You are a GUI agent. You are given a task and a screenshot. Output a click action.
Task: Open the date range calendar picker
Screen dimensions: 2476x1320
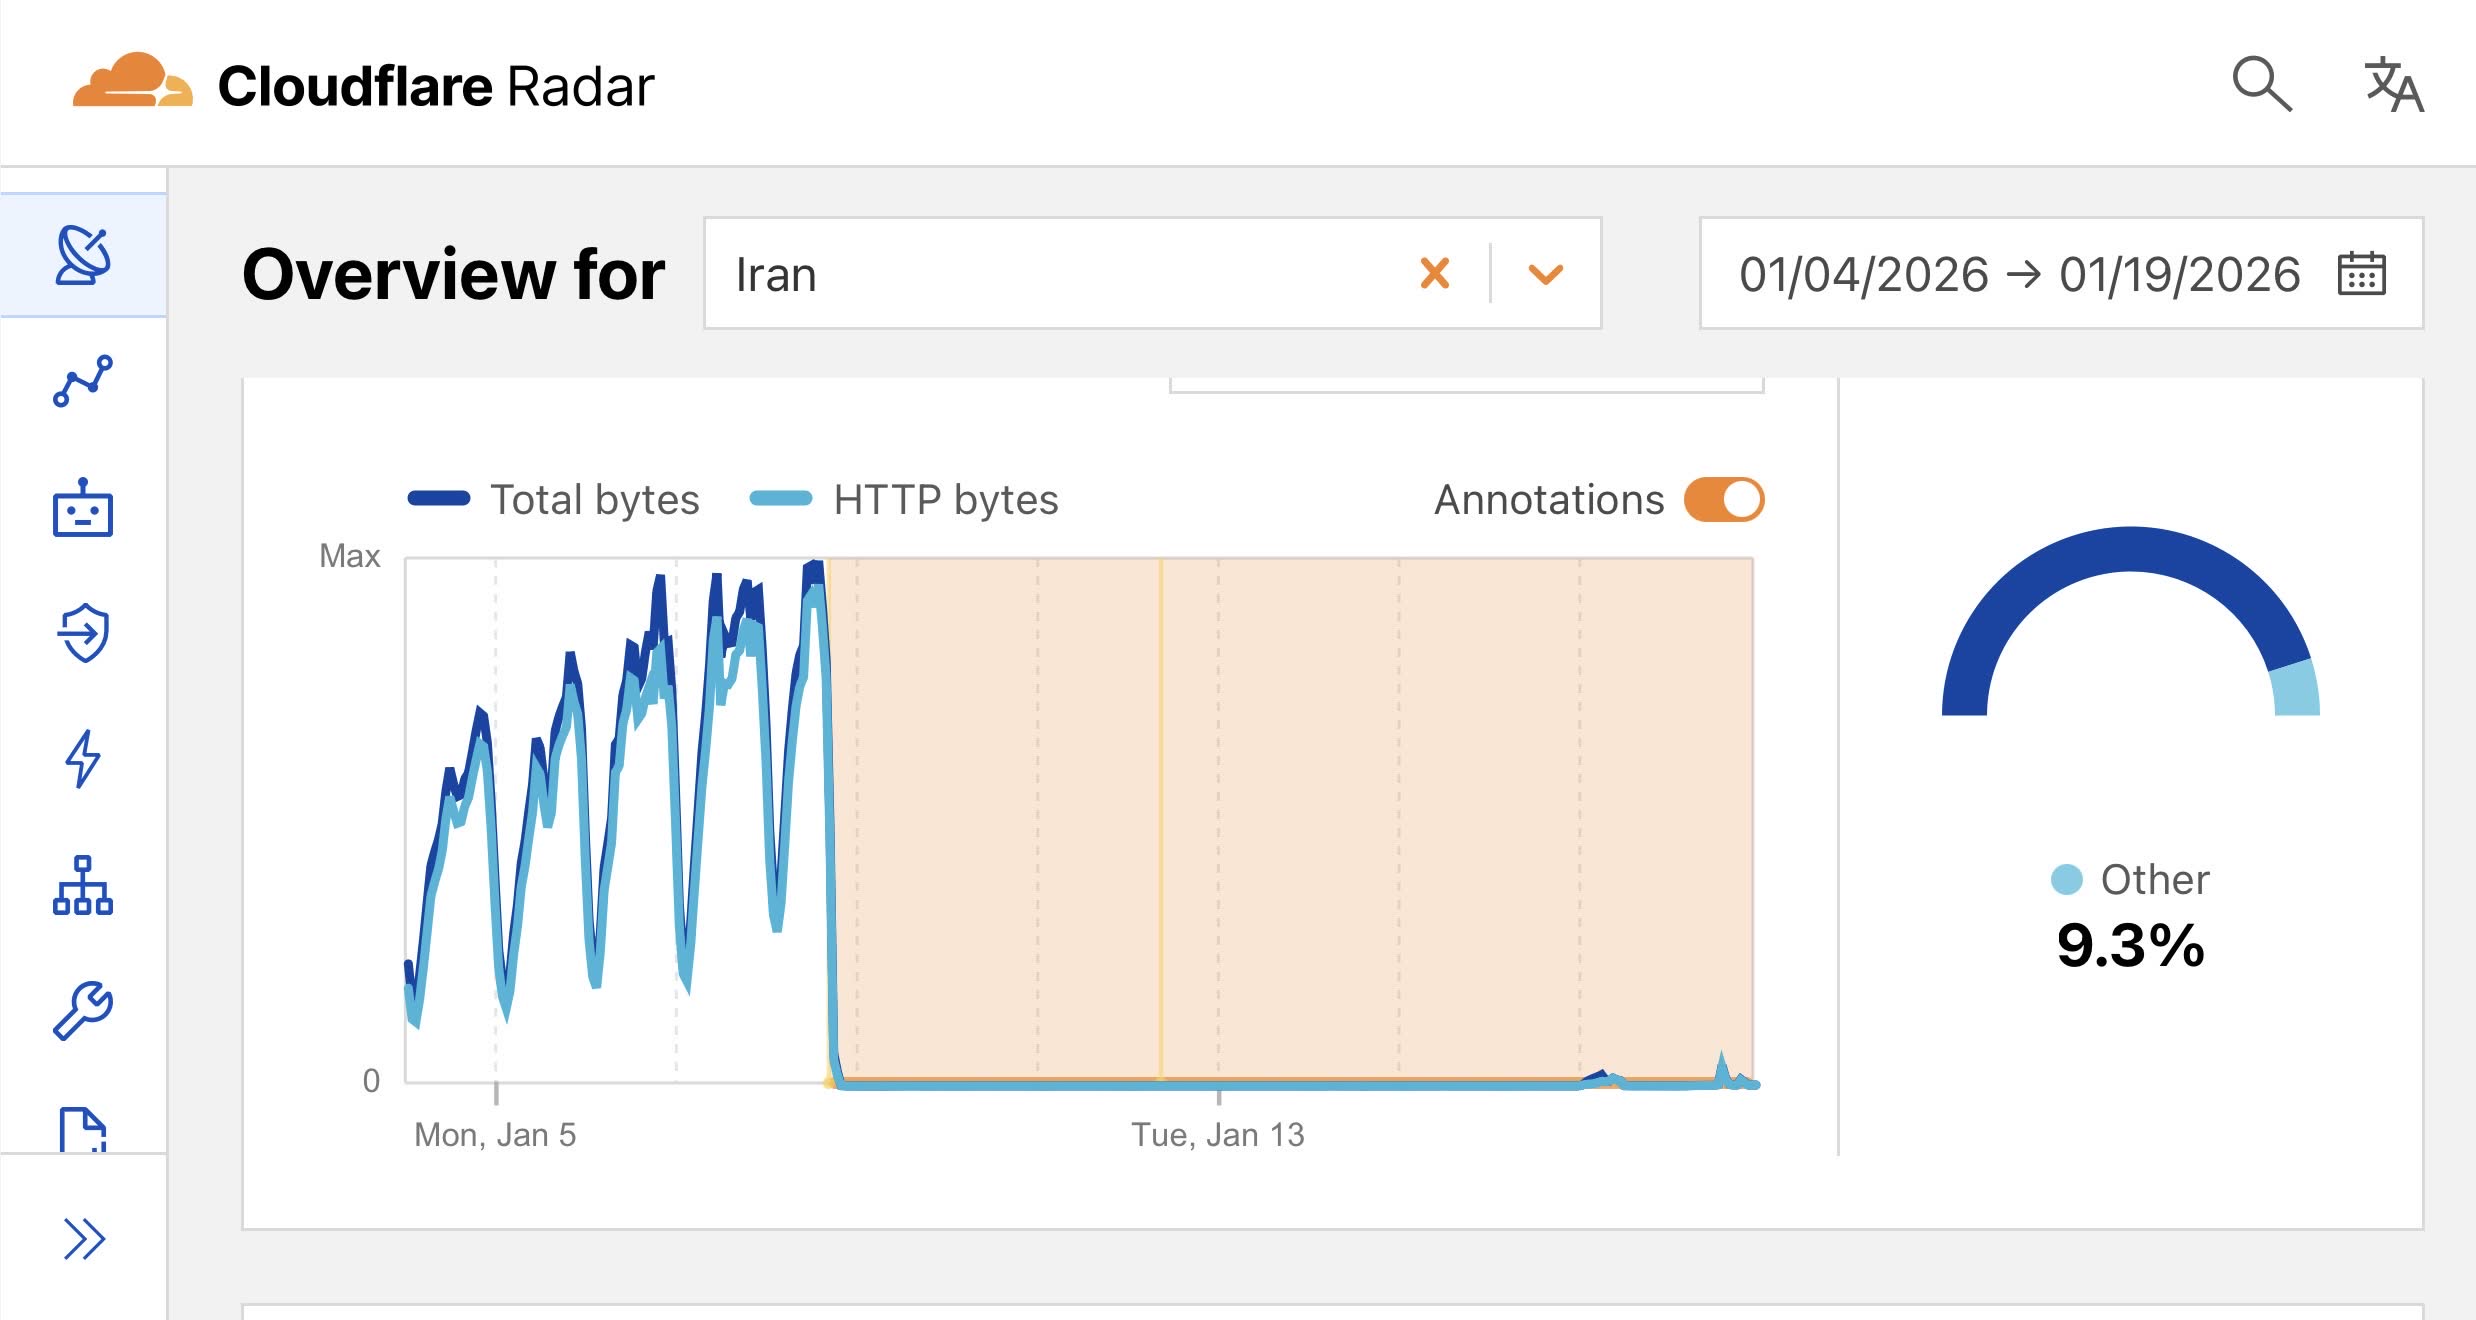click(x=2361, y=274)
